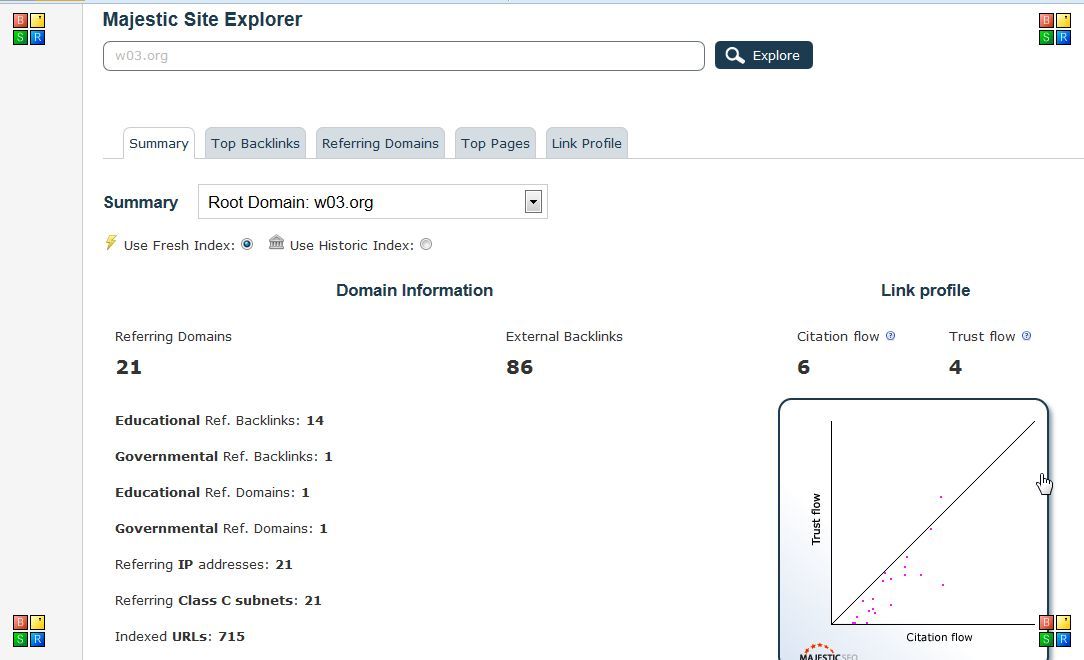Click the Domain Information heading
The height and width of the screenshot is (660, 1084).
click(415, 290)
